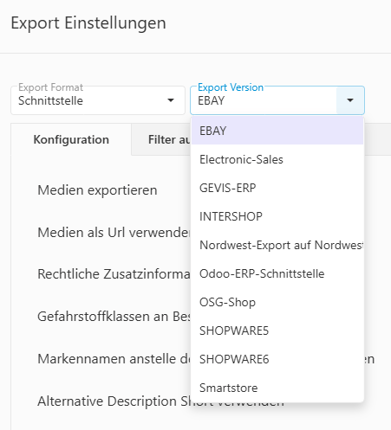
Task: Open the Filter tab
Action: coord(161,140)
